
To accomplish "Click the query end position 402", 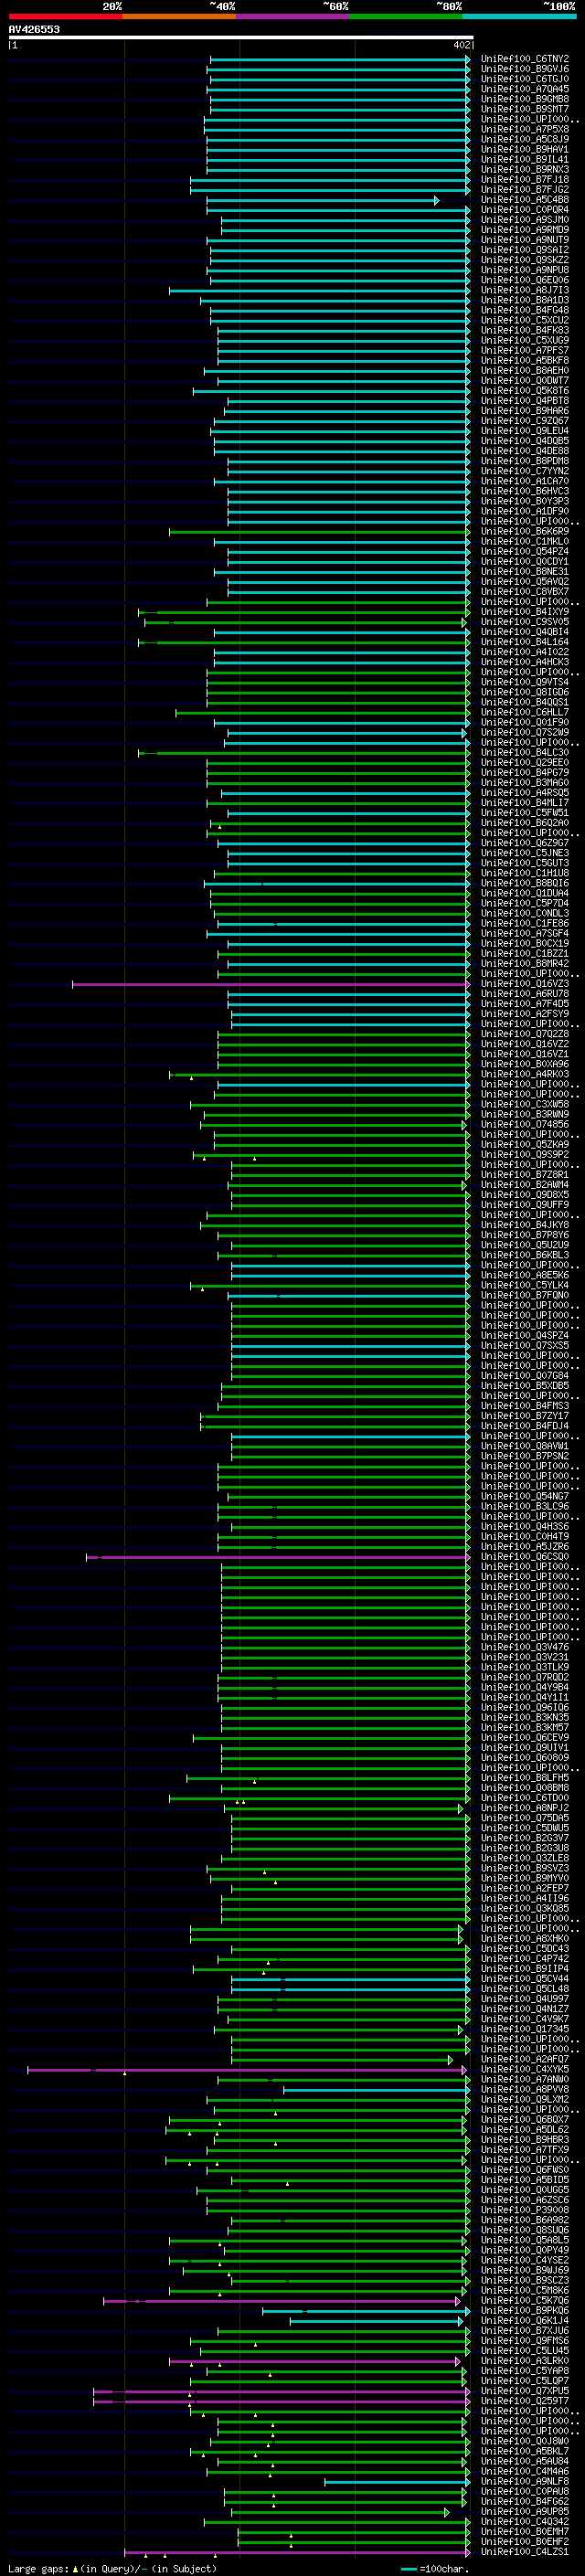I will click(462, 45).
